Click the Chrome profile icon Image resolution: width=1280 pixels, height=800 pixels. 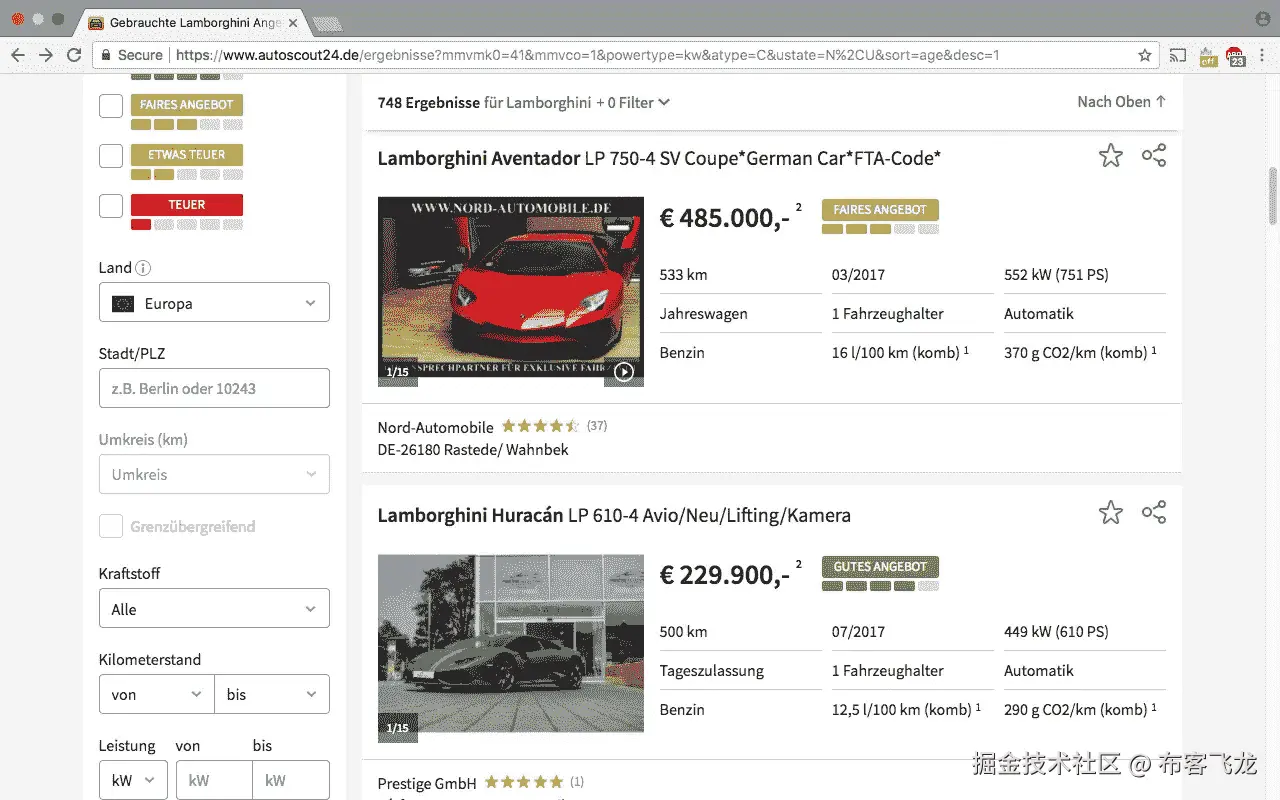pyautogui.click(x=1262, y=18)
